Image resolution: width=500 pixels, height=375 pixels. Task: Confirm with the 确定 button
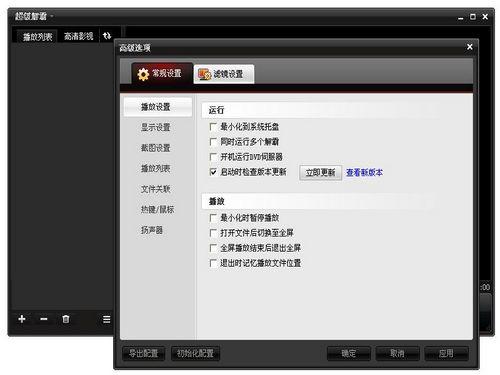[x=349, y=353]
